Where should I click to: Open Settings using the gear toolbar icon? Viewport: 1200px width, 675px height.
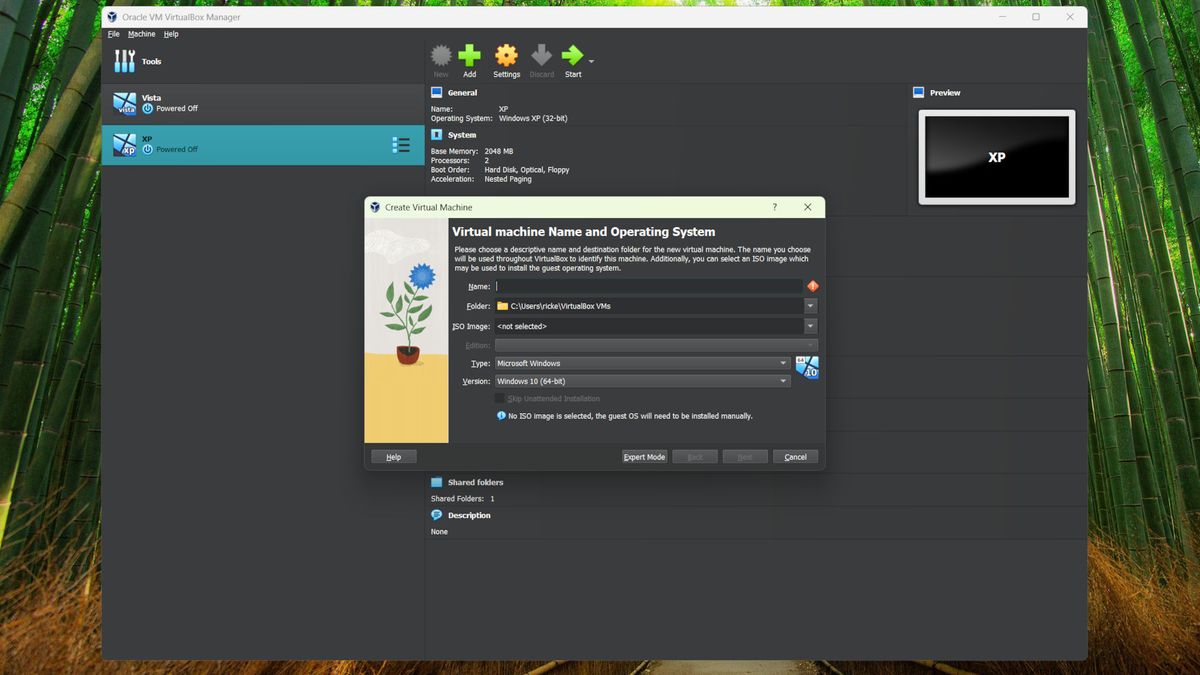(506, 57)
